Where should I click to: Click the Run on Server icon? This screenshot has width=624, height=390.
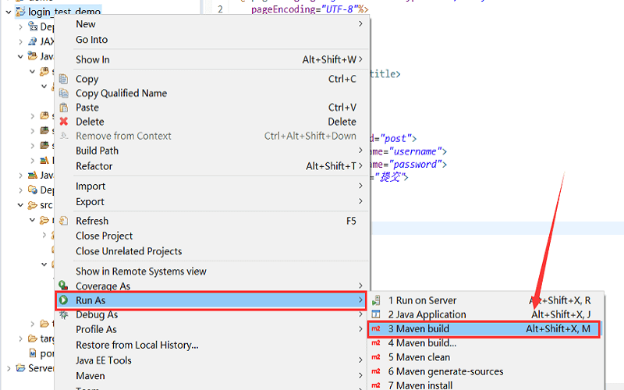(376, 300)
